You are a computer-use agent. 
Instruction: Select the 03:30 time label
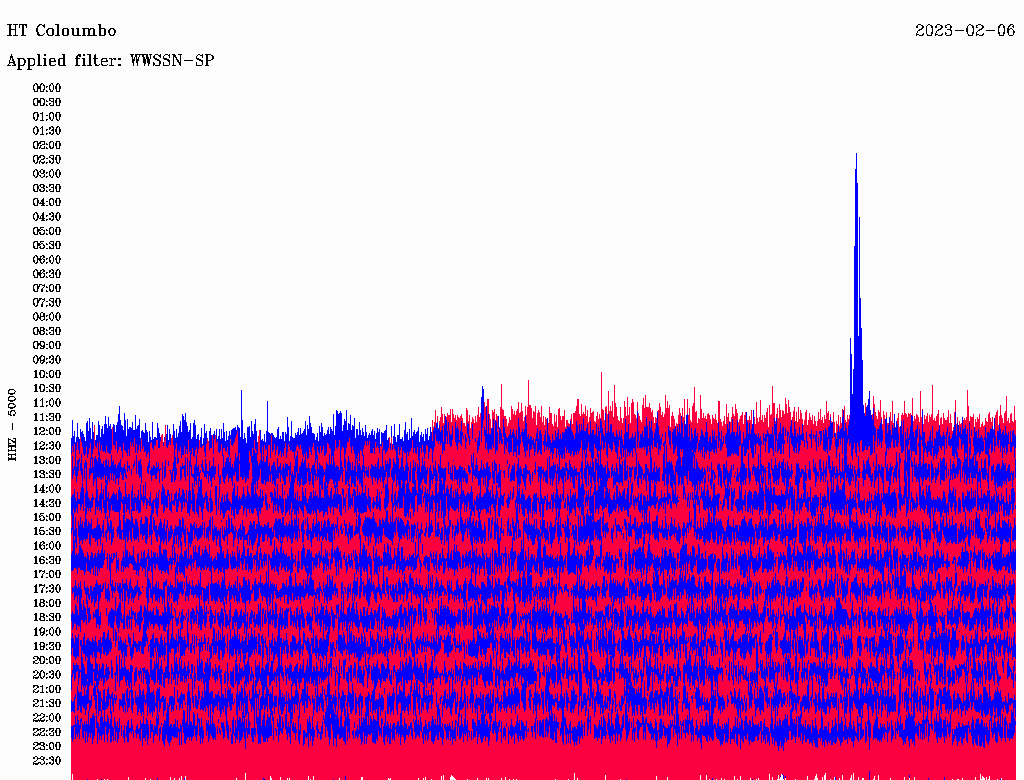47,188
